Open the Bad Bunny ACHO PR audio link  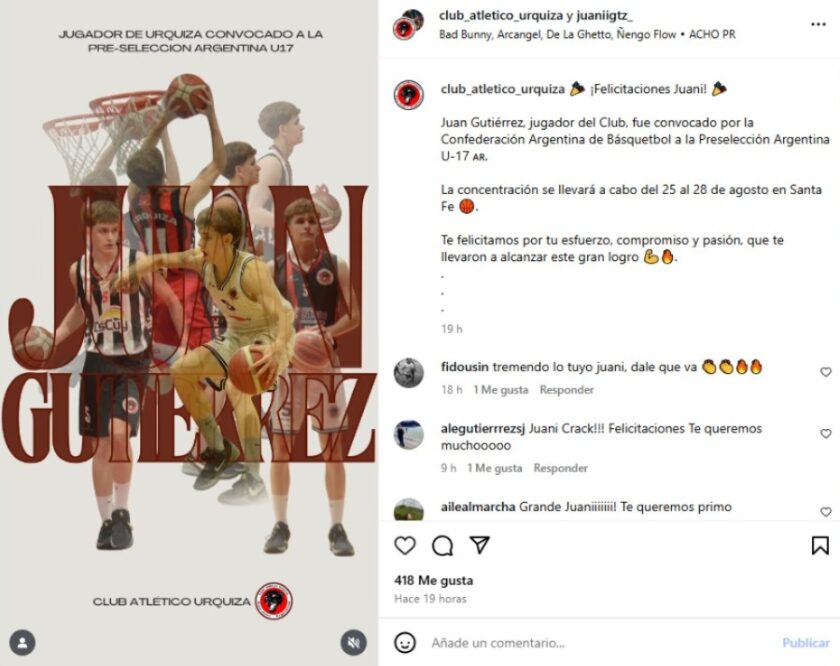click(587, 34)
